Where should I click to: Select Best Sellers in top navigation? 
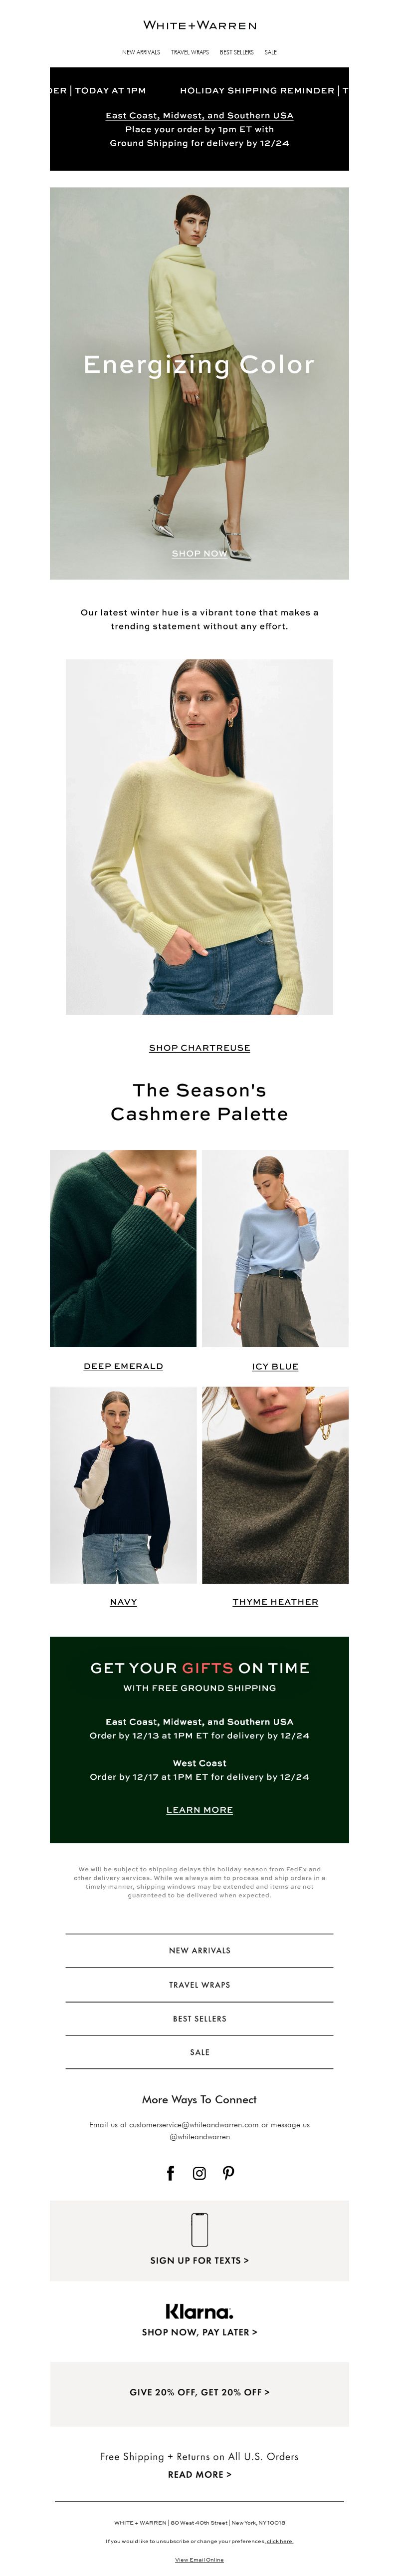pos(237,52)
